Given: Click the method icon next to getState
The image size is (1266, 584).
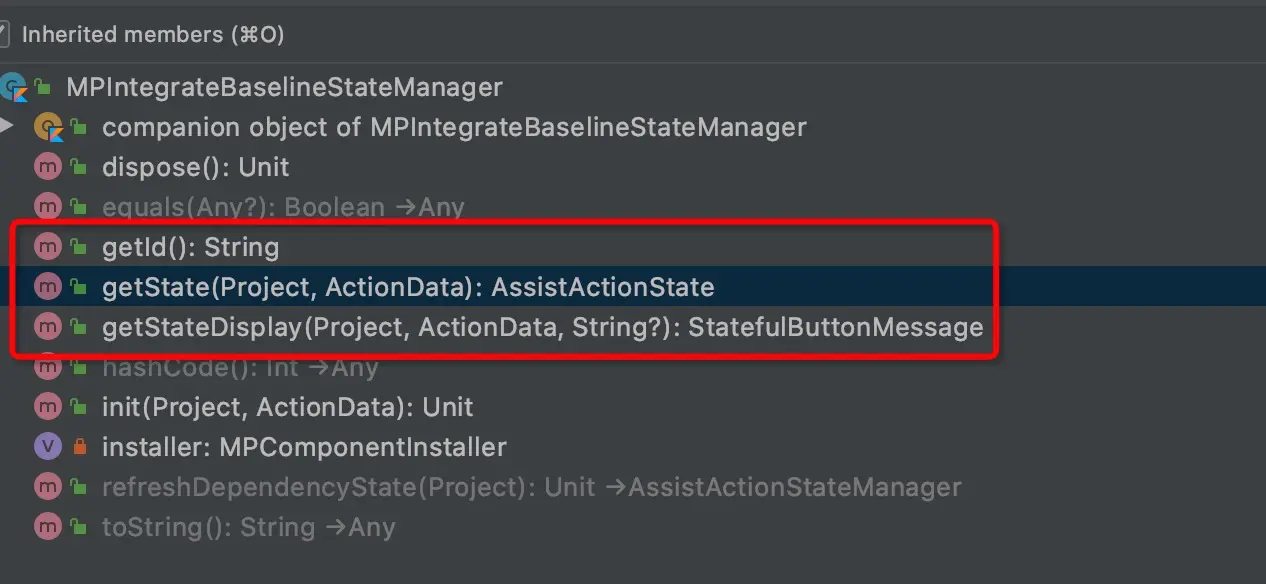Looking at the screenshot, I should point(48,287).
